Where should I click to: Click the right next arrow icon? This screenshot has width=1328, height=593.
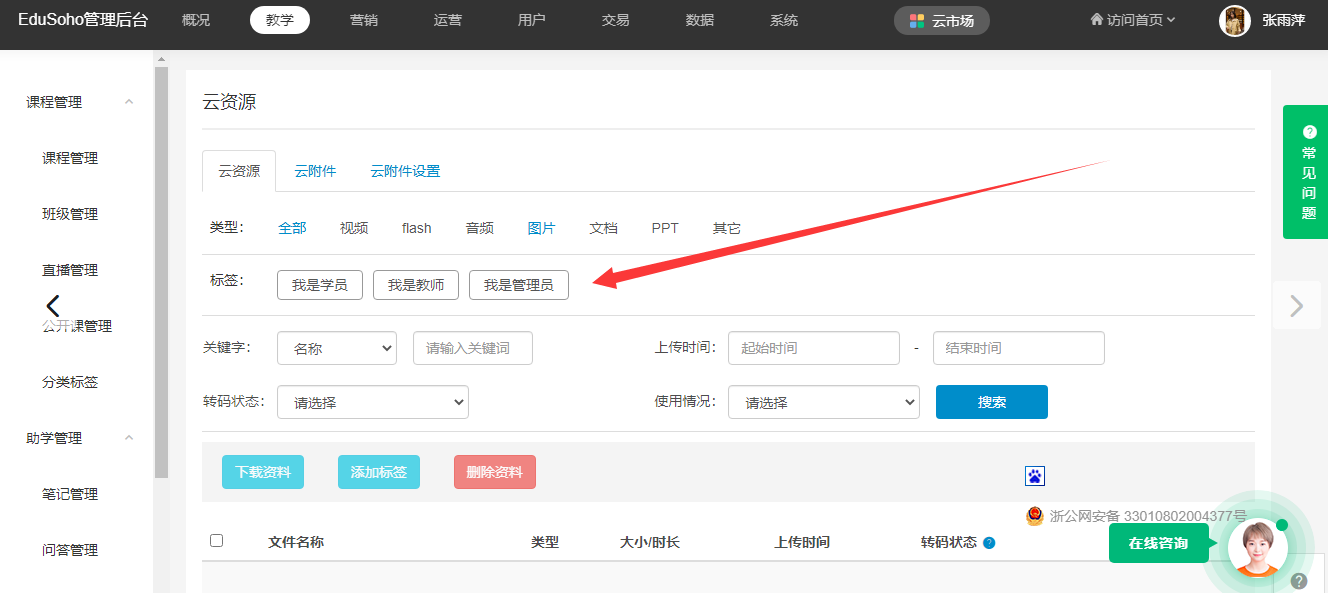click(x=1297, y=305)
